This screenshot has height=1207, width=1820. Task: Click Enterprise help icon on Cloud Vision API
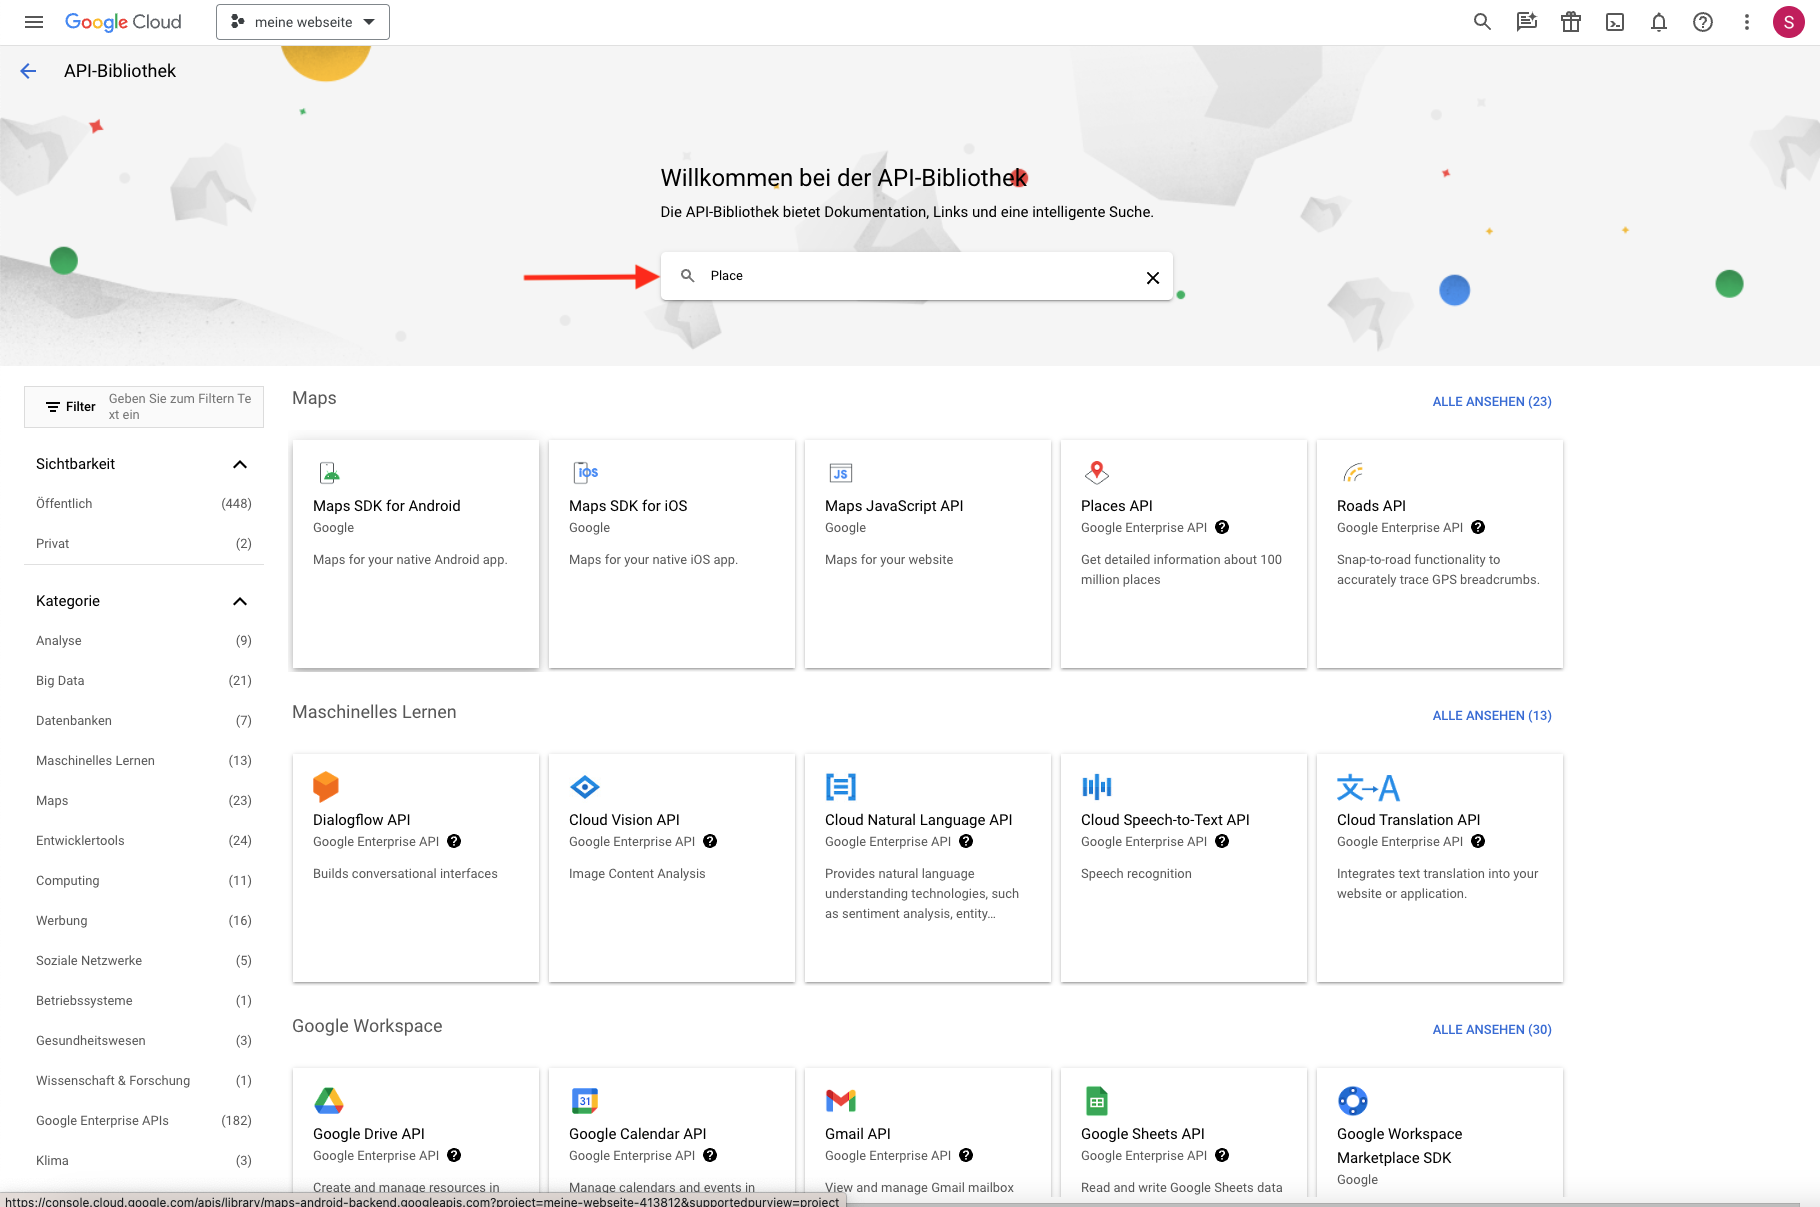[710, 842]
